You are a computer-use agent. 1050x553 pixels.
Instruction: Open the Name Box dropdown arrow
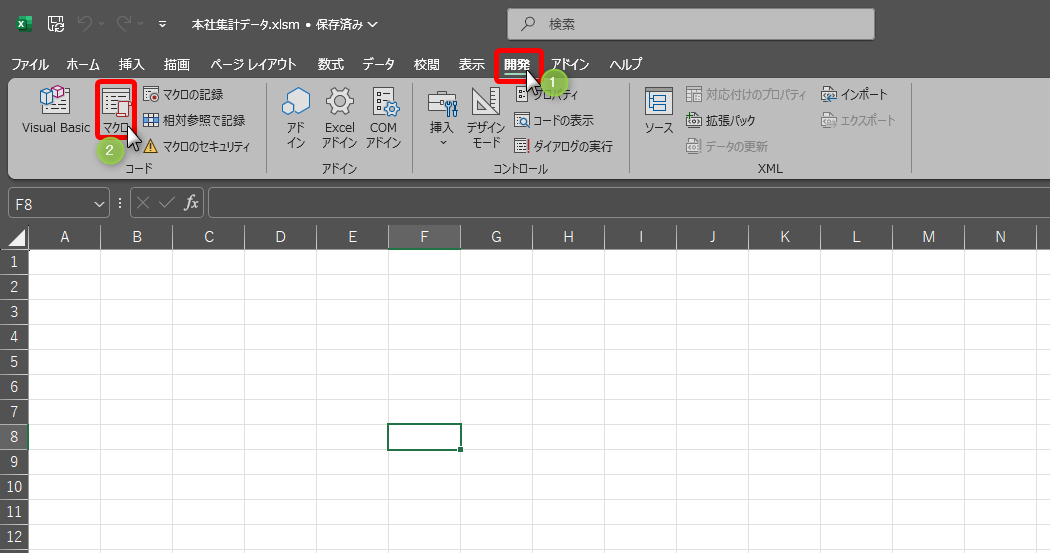click(x=99, y=204)
